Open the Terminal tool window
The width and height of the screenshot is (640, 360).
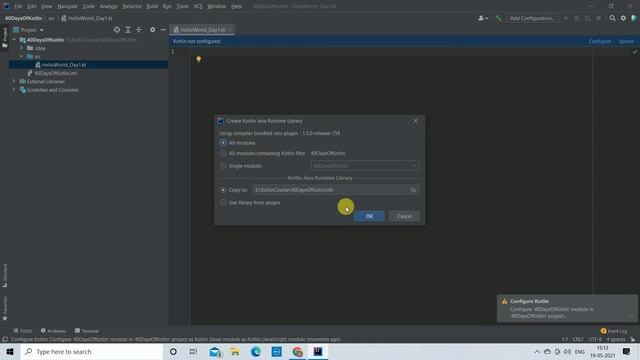click(87, 331)
